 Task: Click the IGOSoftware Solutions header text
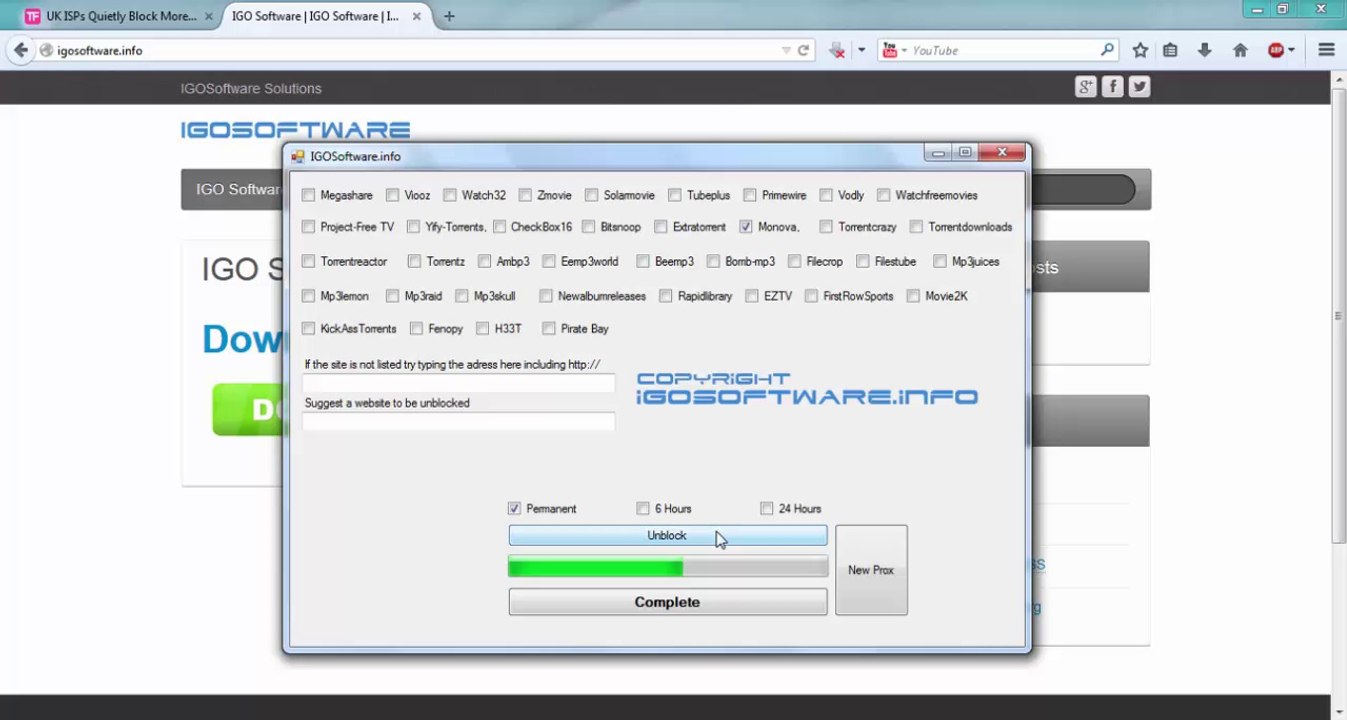251,88
